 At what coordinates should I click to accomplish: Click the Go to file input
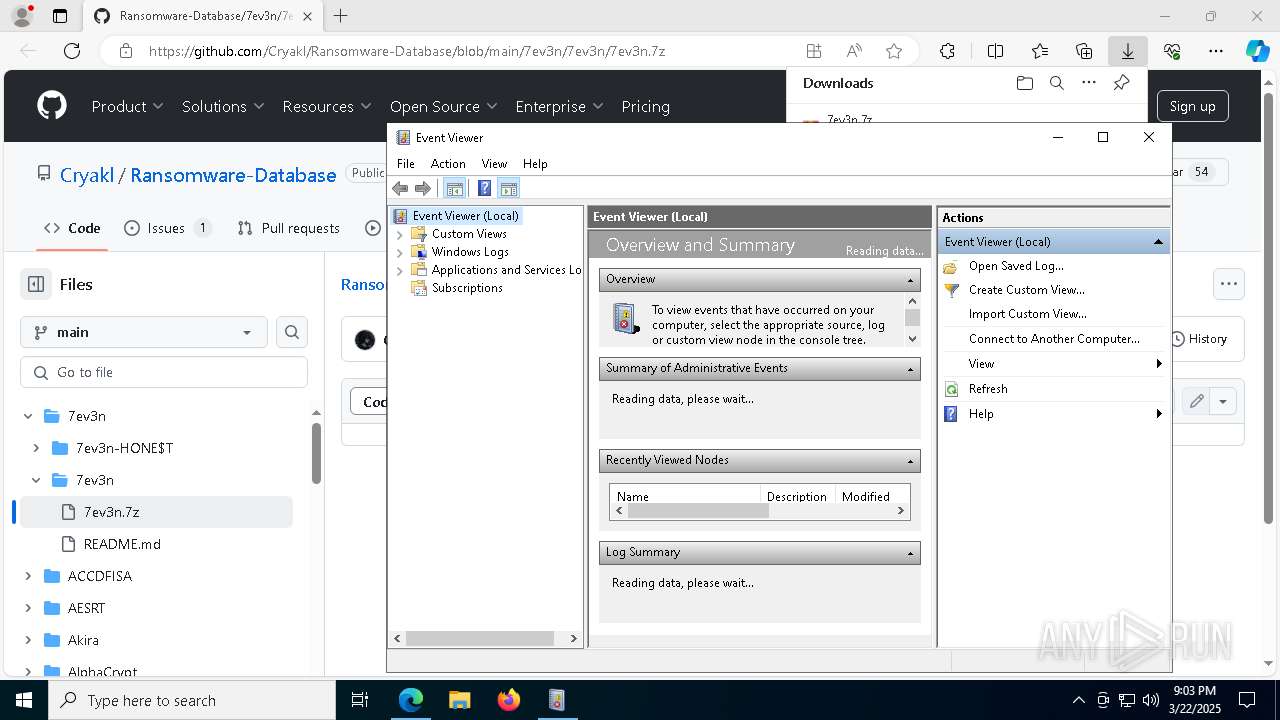(x=164, y=372)
